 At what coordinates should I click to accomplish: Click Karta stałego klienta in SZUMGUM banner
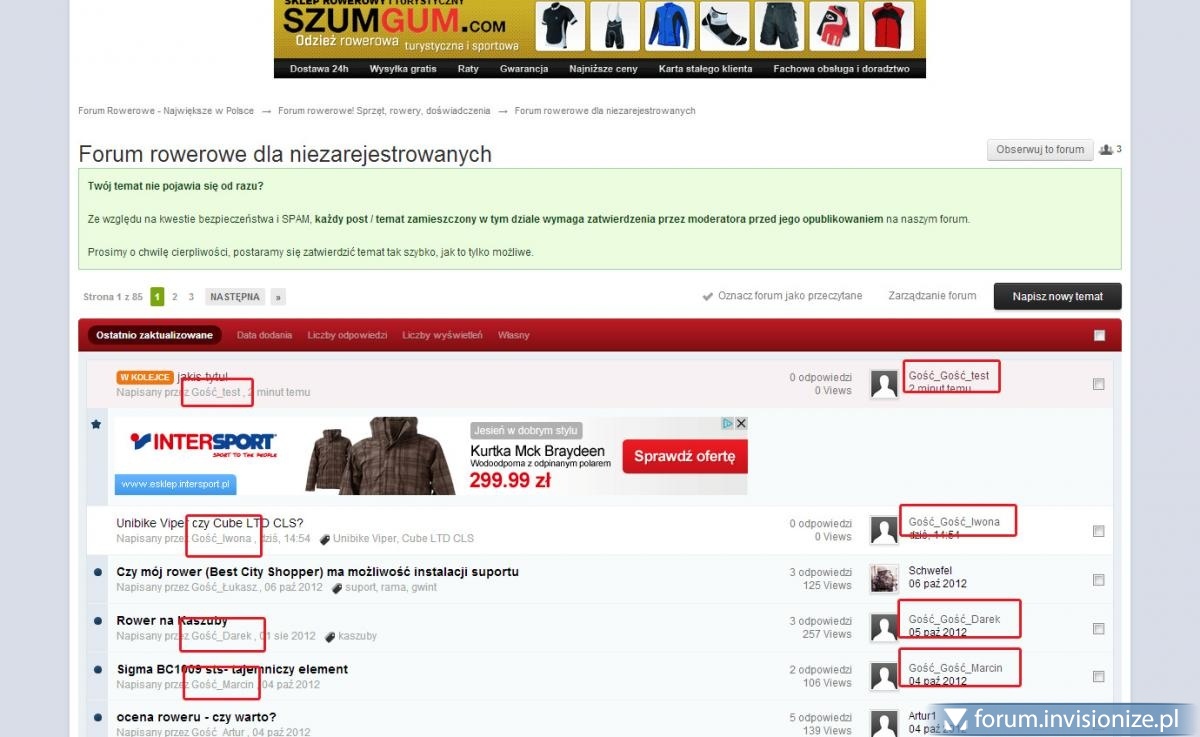(705, 69)
